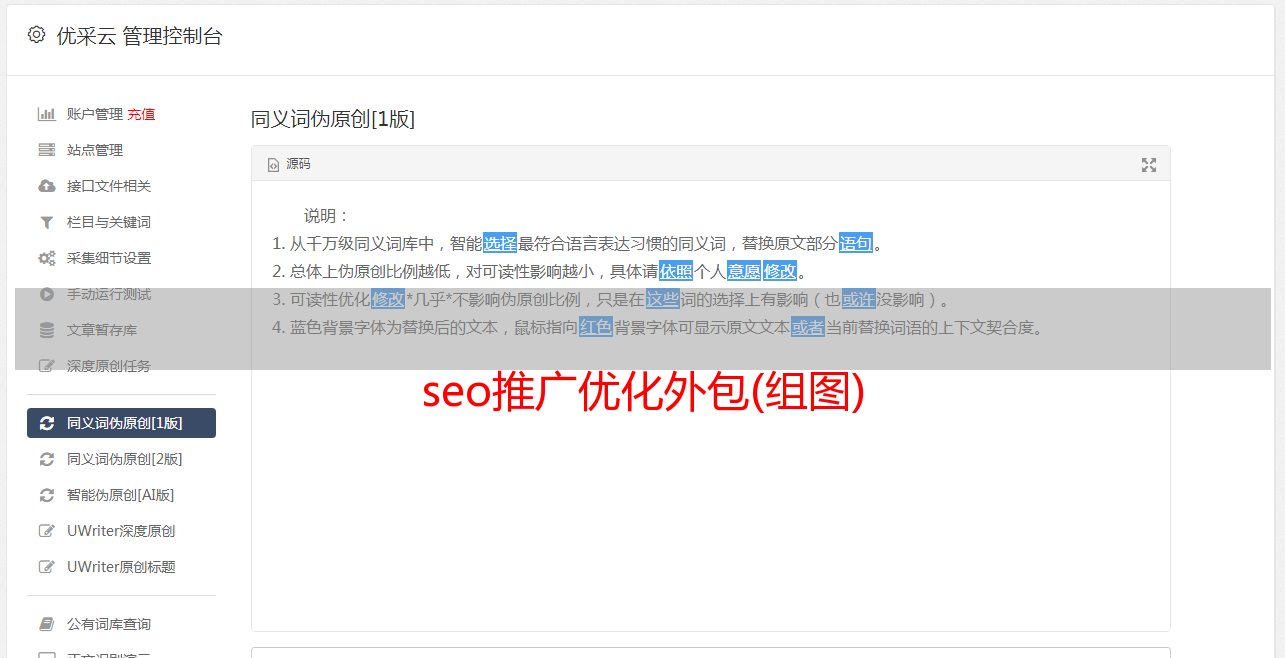The height and width of the screenshot is (658, 1285).
Task: Click 源码 button in editor toolbar
Action: (289, 164)
